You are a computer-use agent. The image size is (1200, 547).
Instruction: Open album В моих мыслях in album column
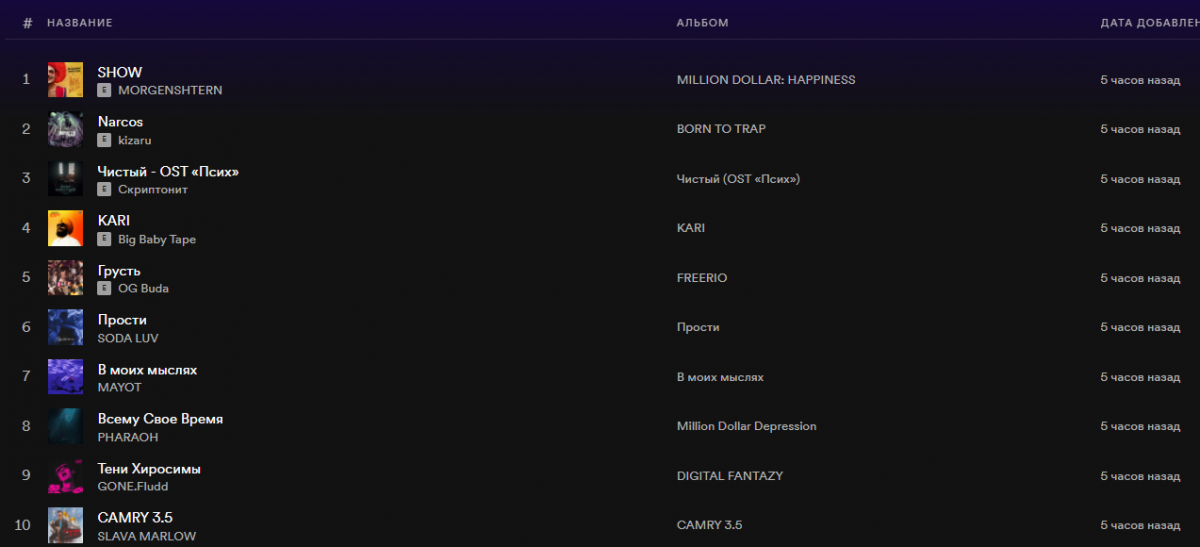pos(720,377)
